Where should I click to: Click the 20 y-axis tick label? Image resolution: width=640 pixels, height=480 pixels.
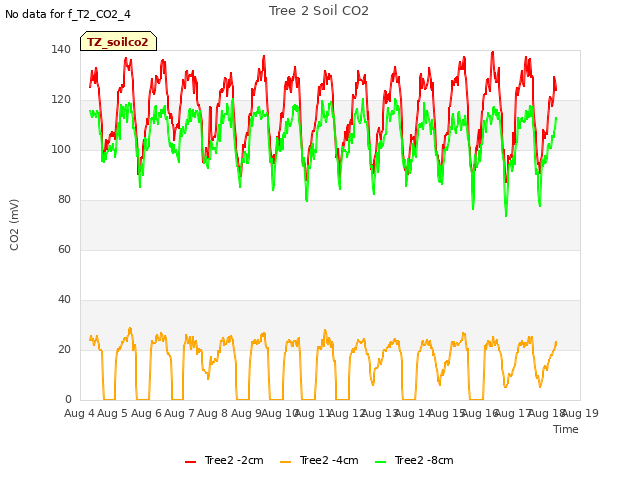[64, 349]
